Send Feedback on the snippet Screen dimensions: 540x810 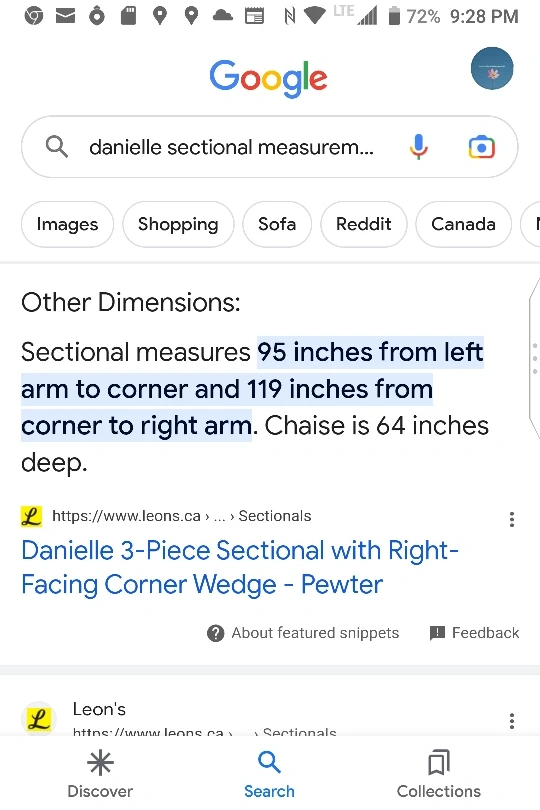pyautogui.click(x=474, y=633)
